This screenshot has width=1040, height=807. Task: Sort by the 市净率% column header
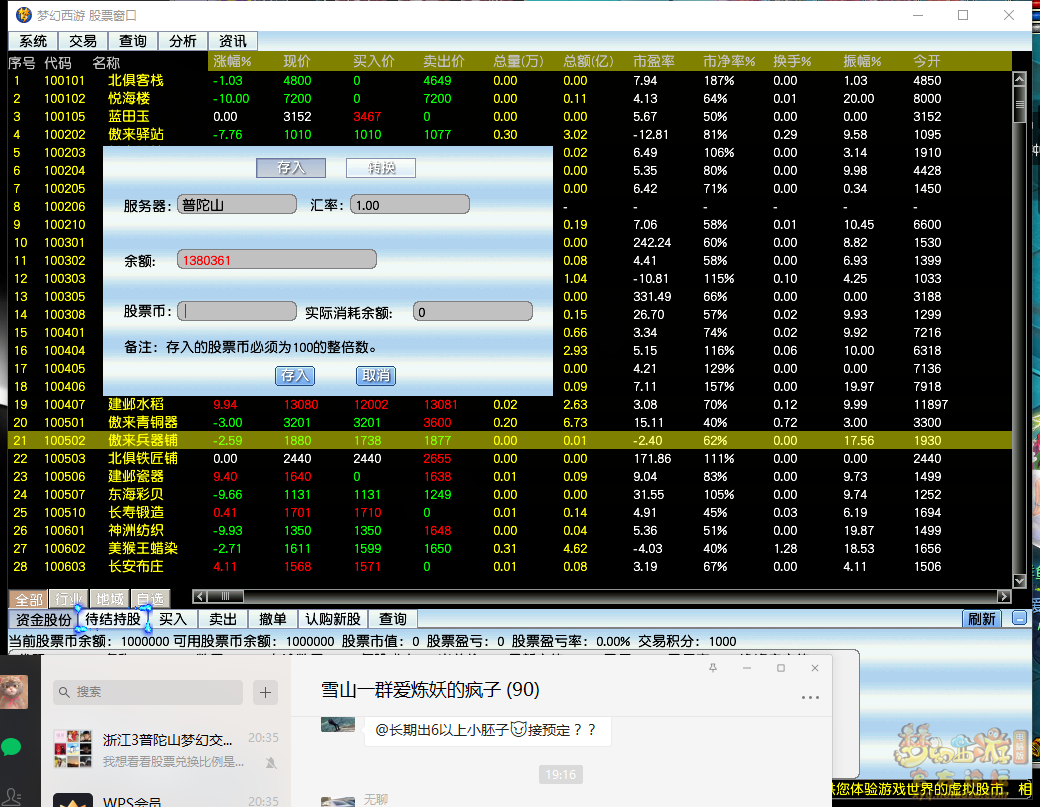(729, 62)
